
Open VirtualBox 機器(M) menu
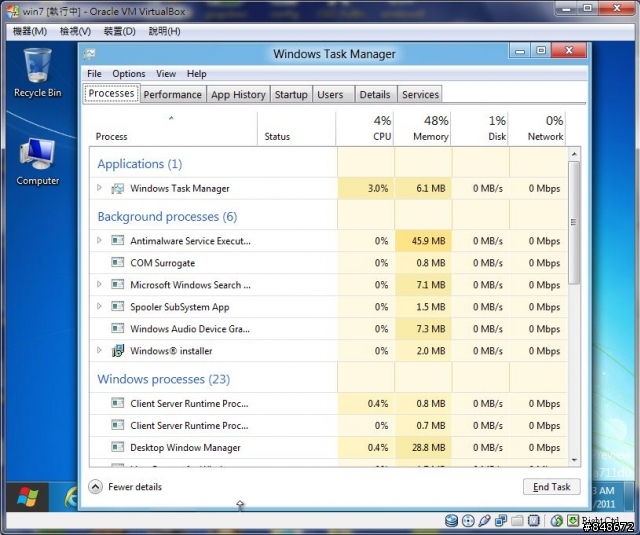(29, 31)
